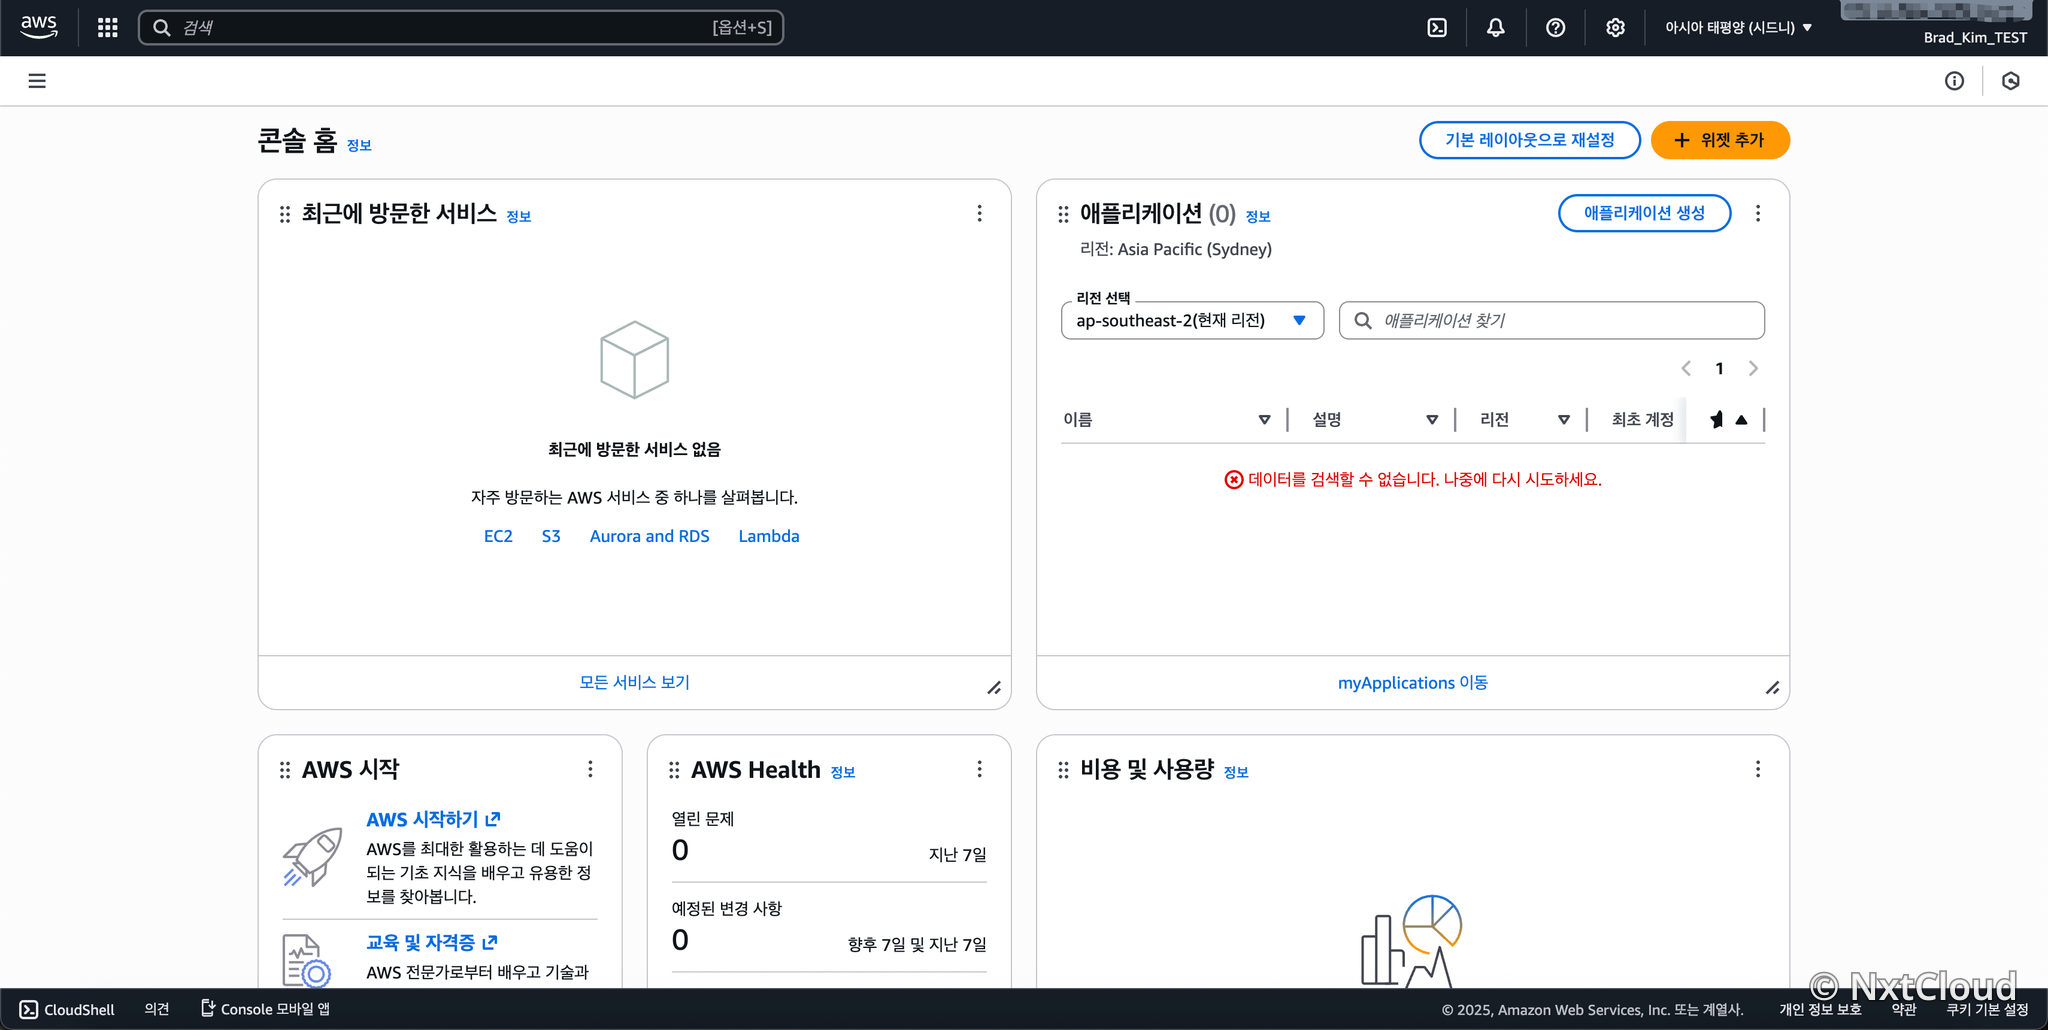The width and height of the screenshot is (2048, 1030).
Task: Click the 최초 계정 column header
Action: (x=1643, y=420)
